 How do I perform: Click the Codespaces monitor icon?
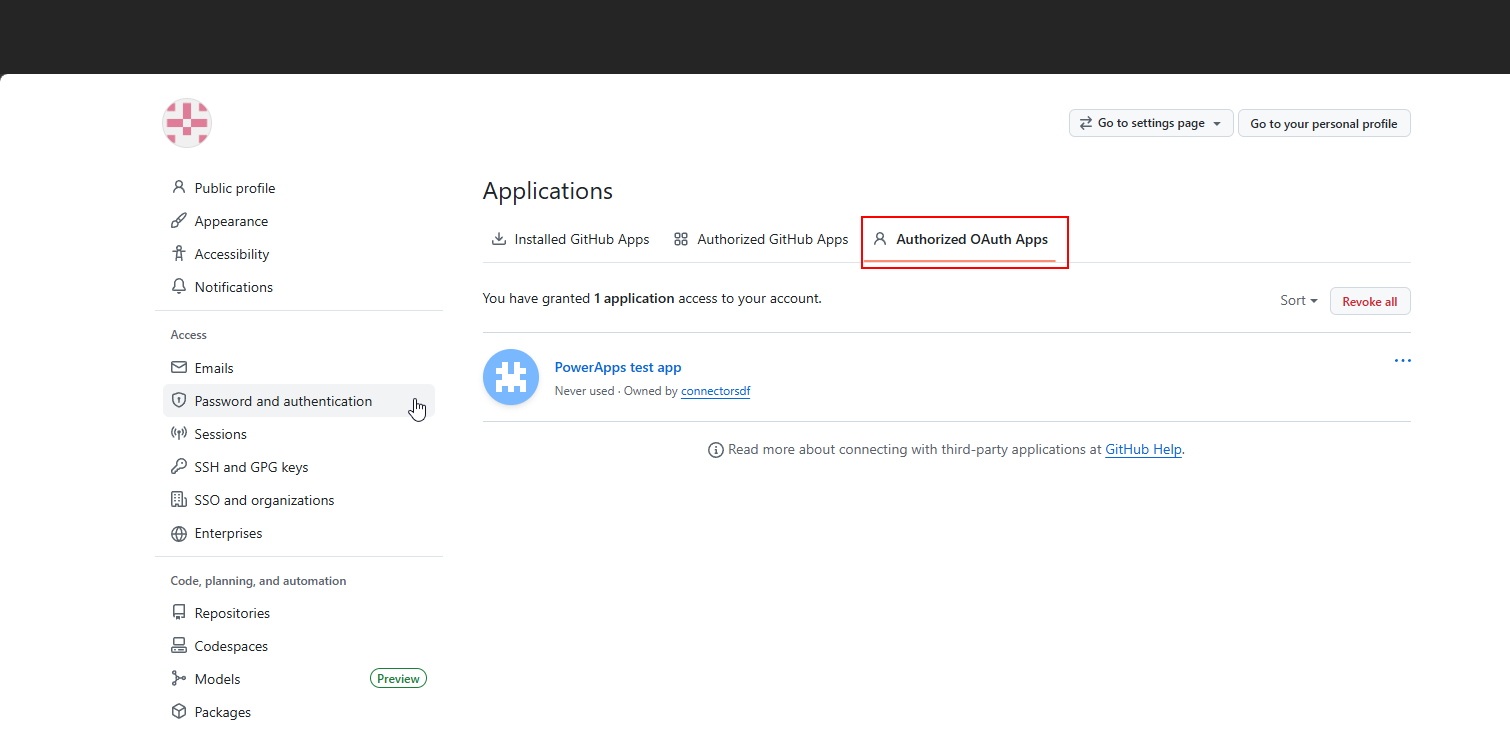179,646
